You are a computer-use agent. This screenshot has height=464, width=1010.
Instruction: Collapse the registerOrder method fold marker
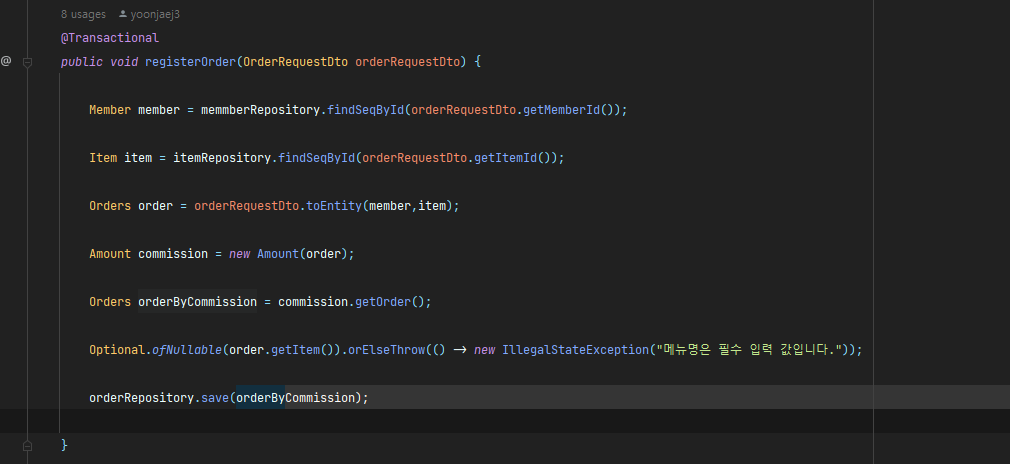point(28,63)
